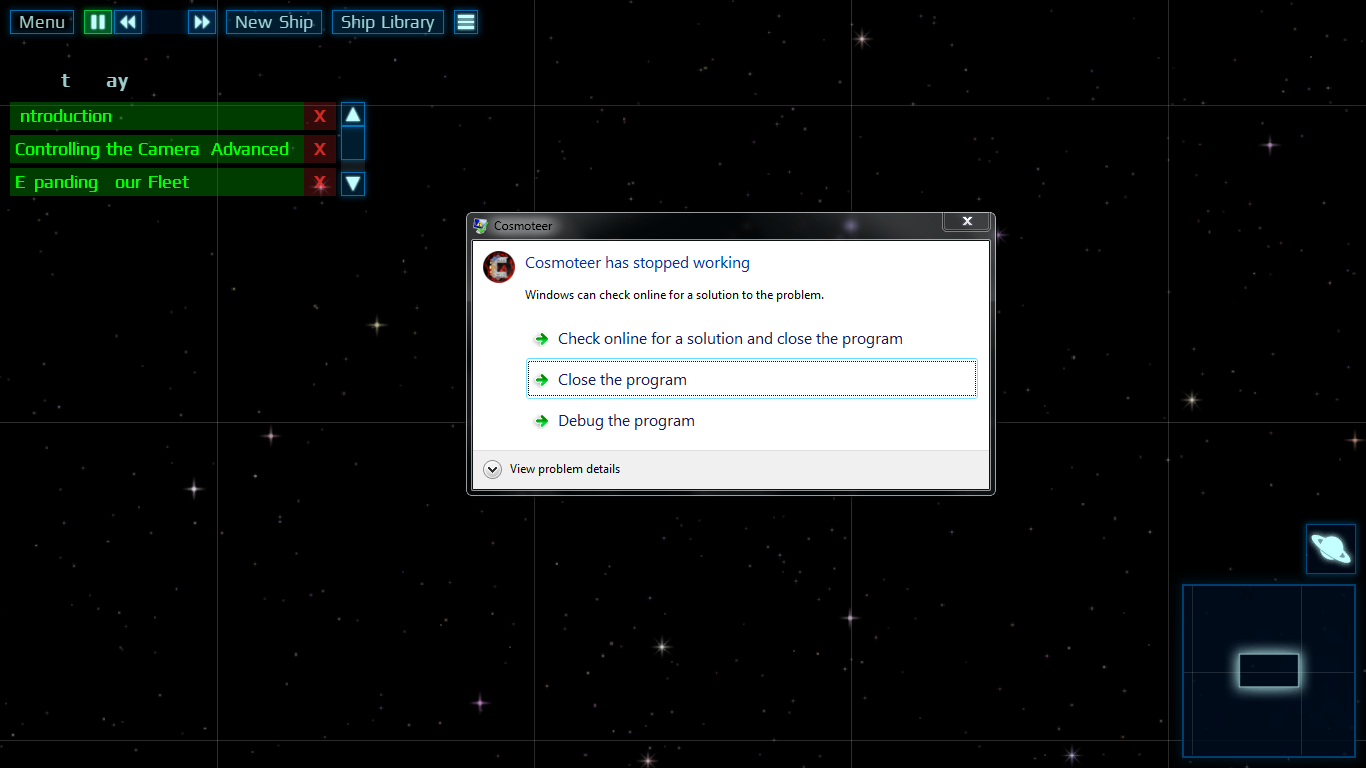Click the green arrow beside Debug the program

point(541,421)
